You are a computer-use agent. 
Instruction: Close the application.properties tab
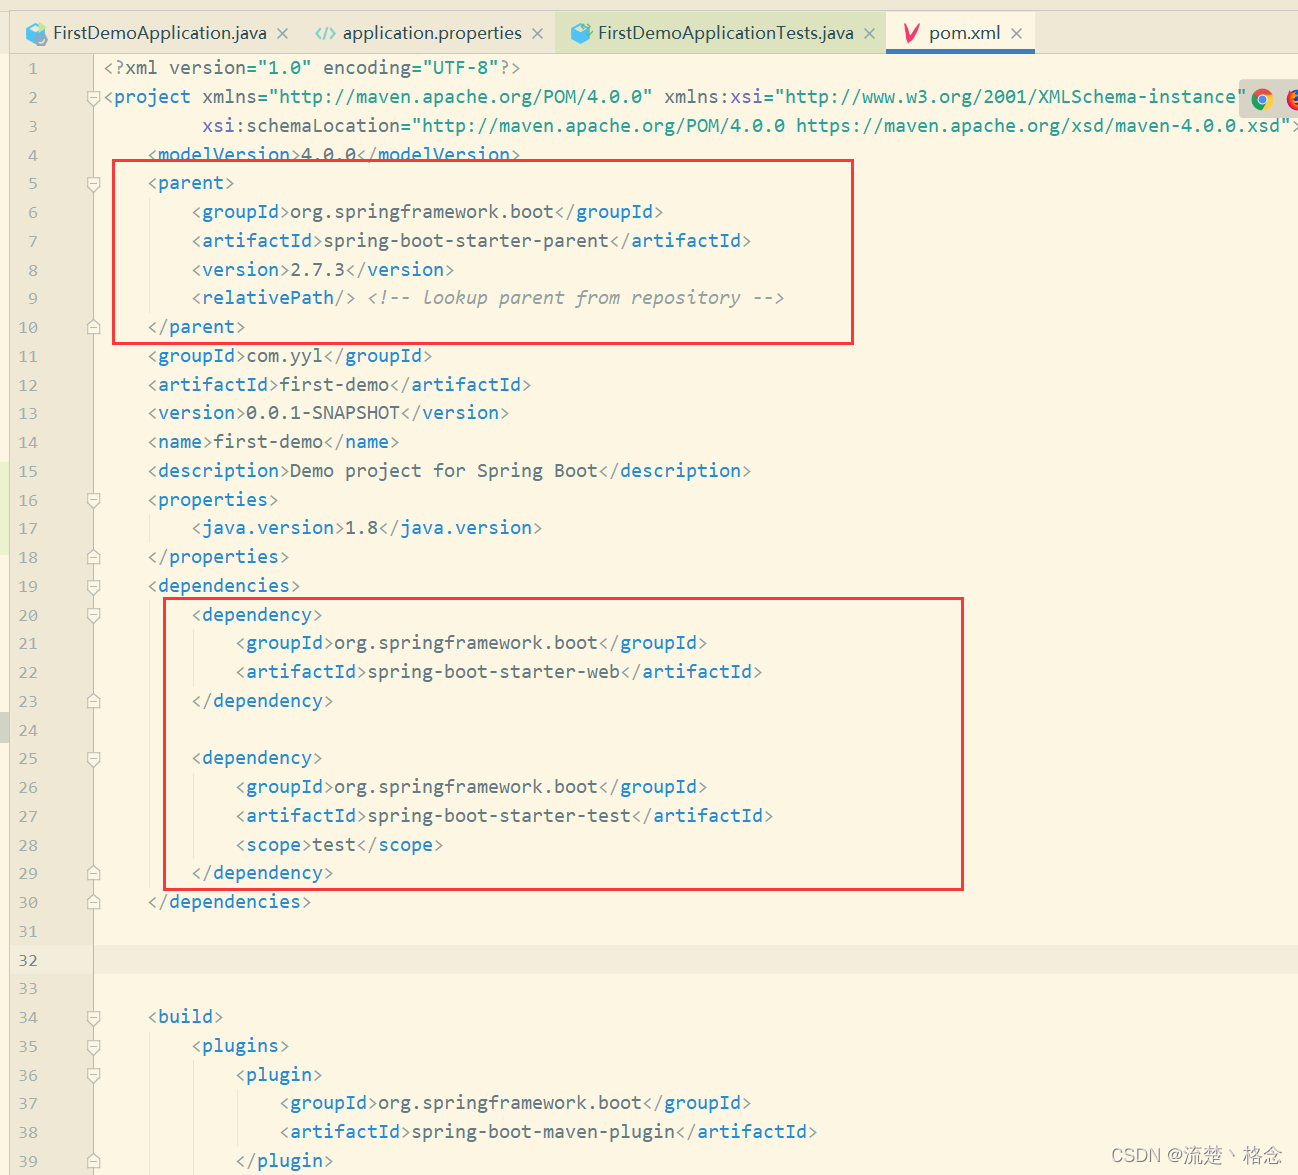pyautogui.click(x=537, y=34)
